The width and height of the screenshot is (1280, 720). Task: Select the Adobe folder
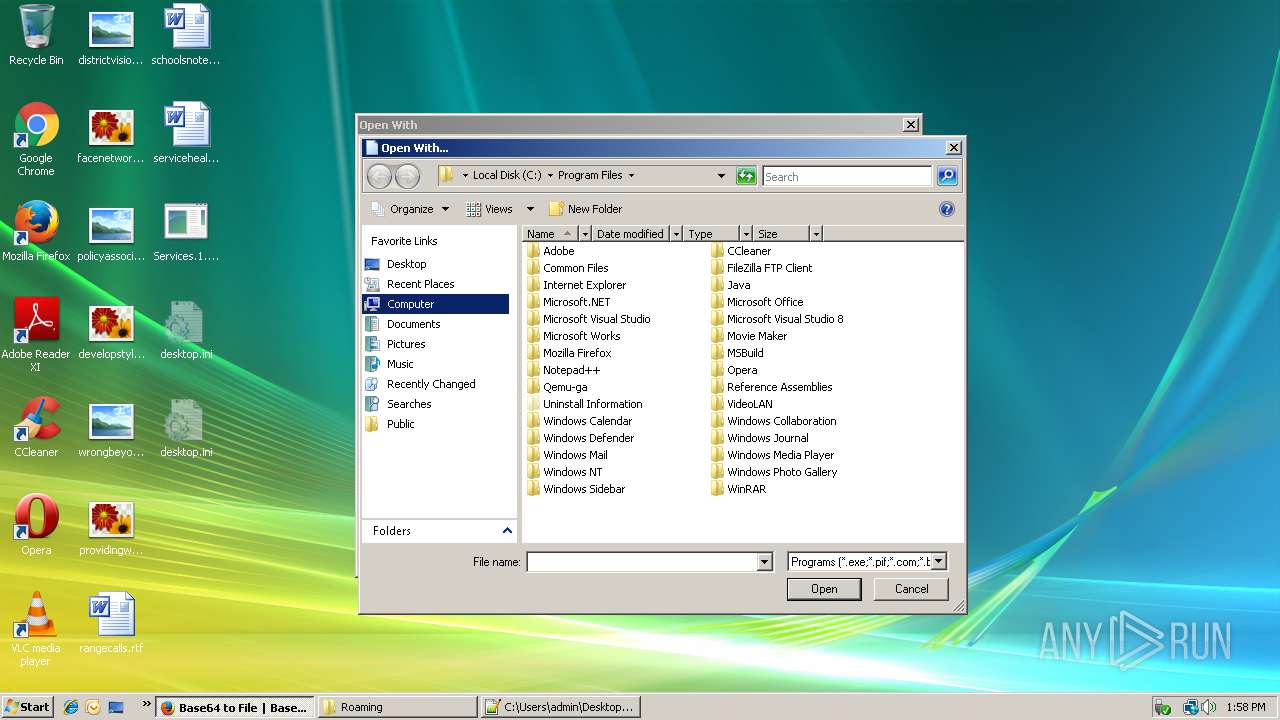551,251
